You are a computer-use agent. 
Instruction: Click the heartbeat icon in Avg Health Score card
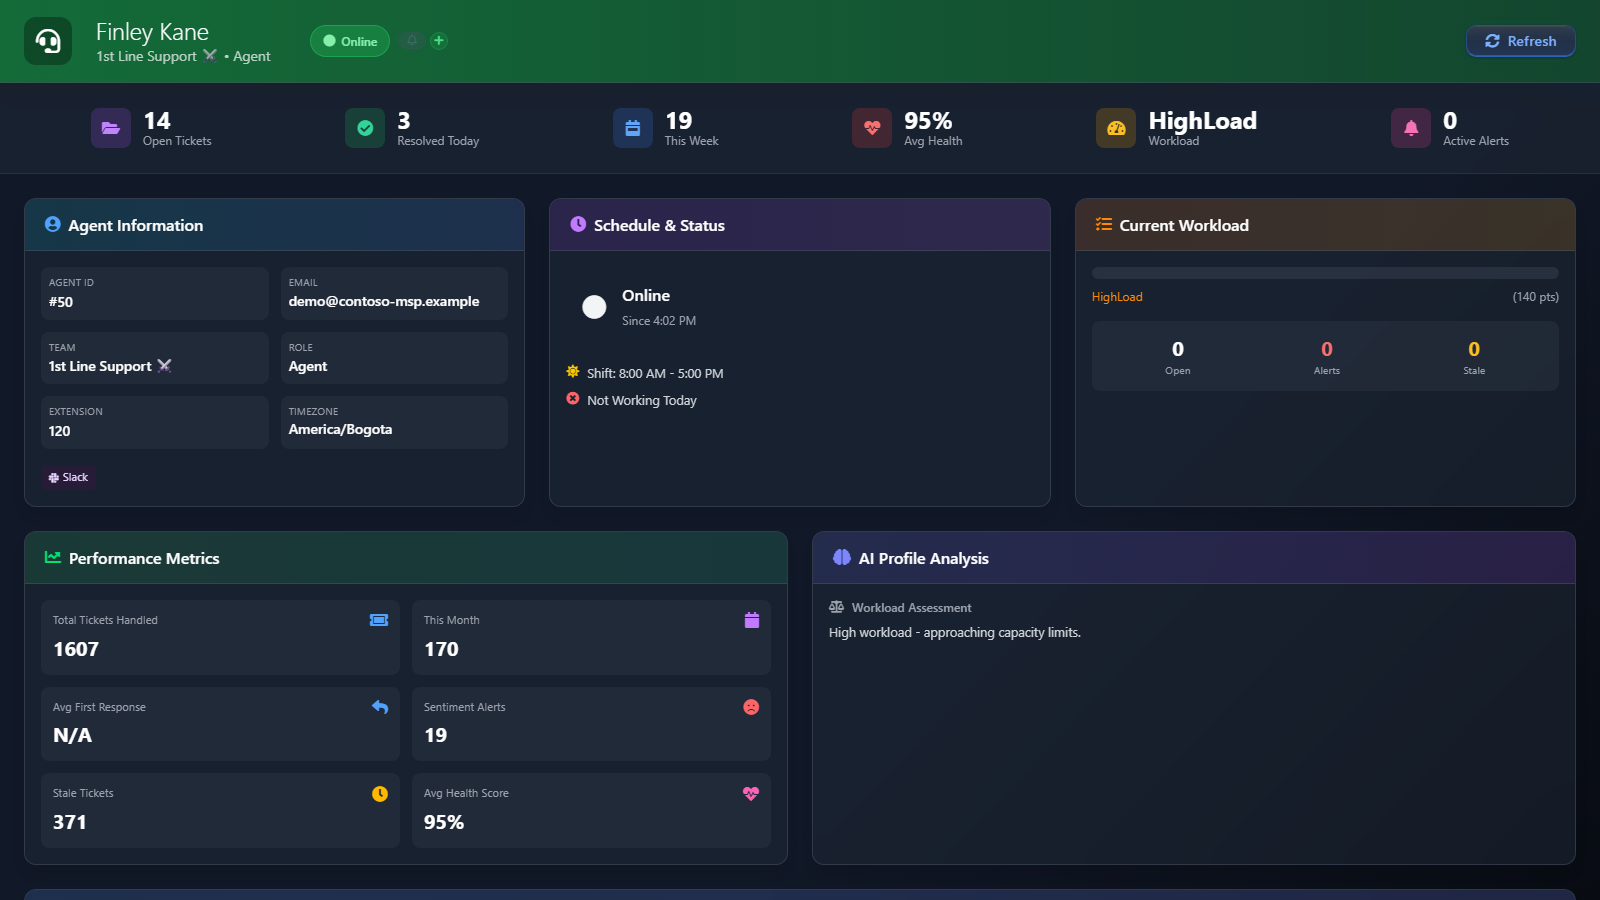[x=751, y=793]
